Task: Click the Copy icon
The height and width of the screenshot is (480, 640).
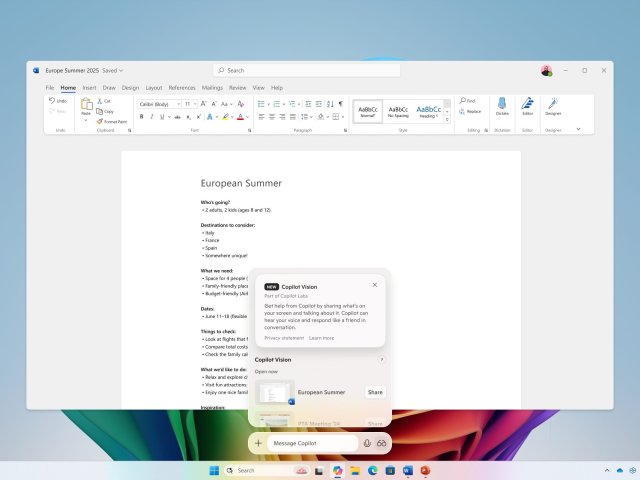Action: click(x=99, y=111)
